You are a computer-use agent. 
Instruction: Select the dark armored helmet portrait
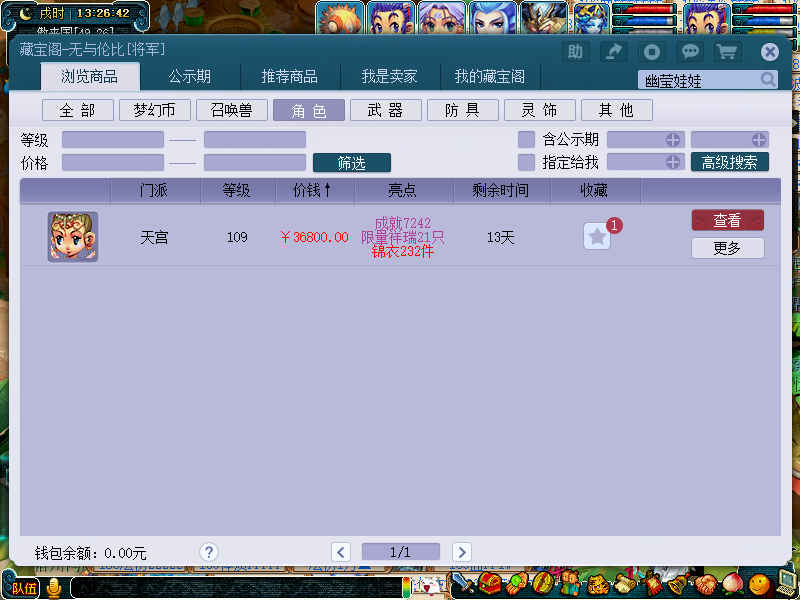[544, 18]
